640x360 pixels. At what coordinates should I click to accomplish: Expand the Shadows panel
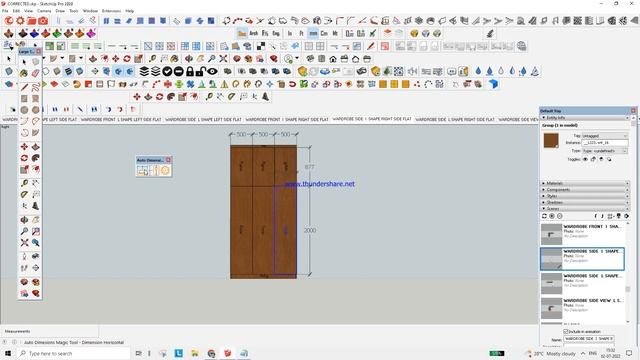585,202
